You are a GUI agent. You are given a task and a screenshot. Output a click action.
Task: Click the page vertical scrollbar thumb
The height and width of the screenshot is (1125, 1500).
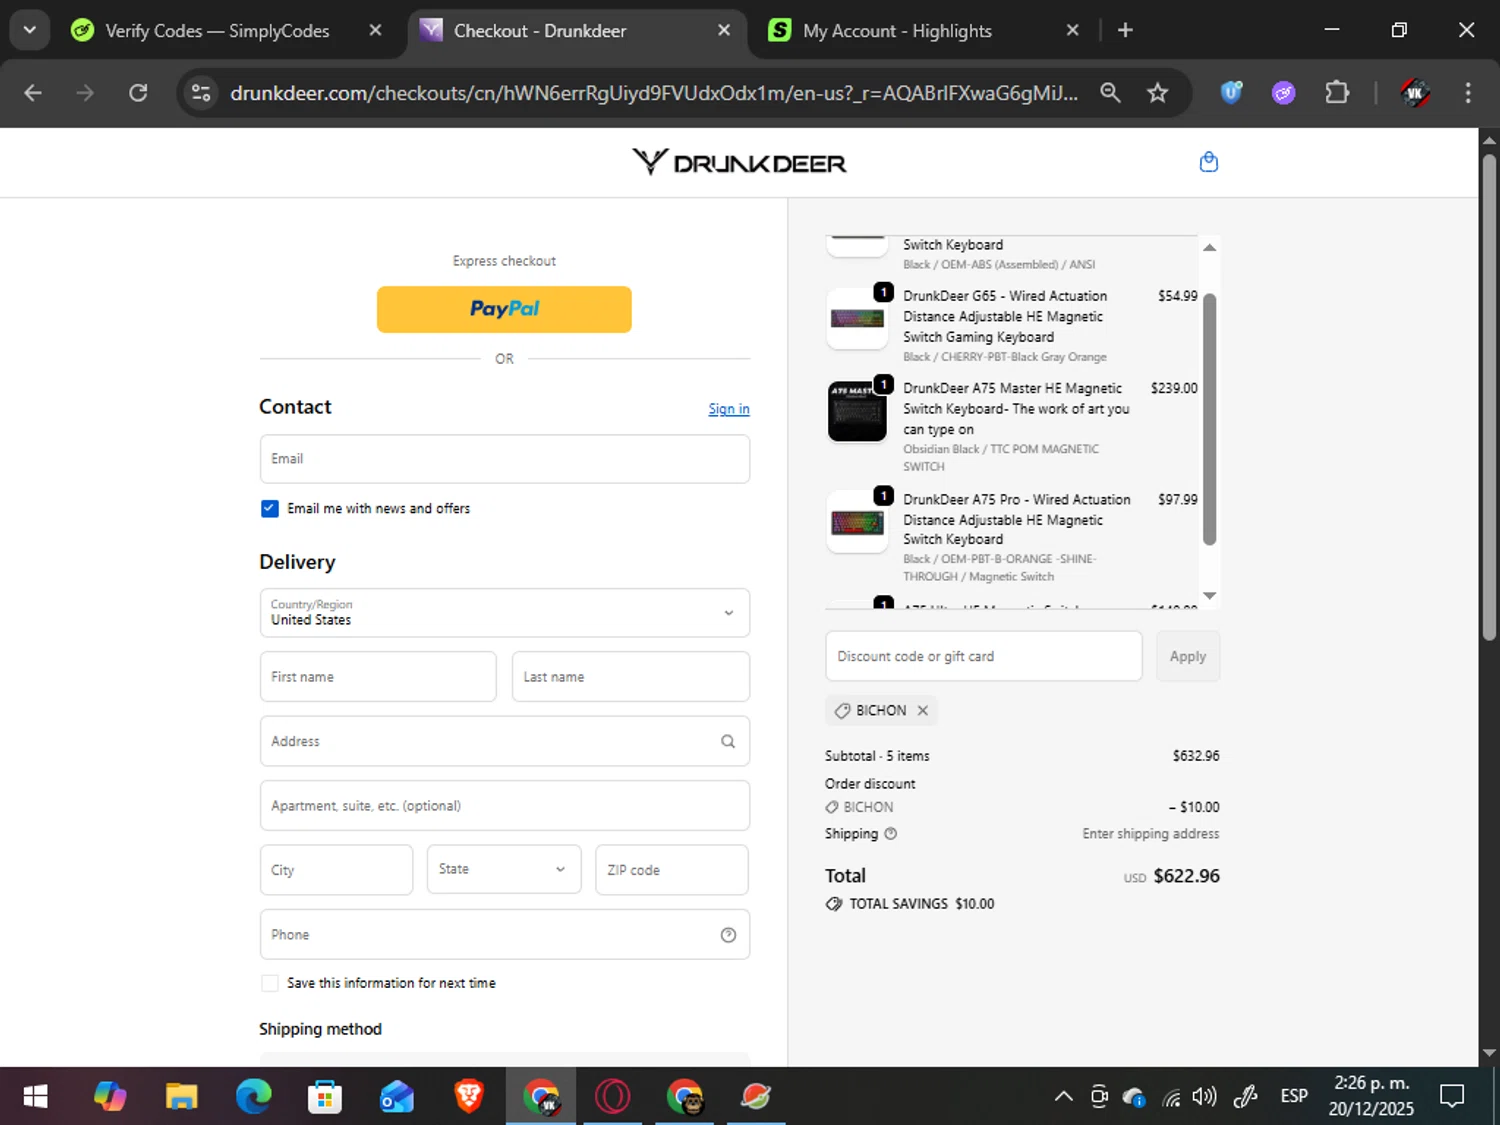1489,397
